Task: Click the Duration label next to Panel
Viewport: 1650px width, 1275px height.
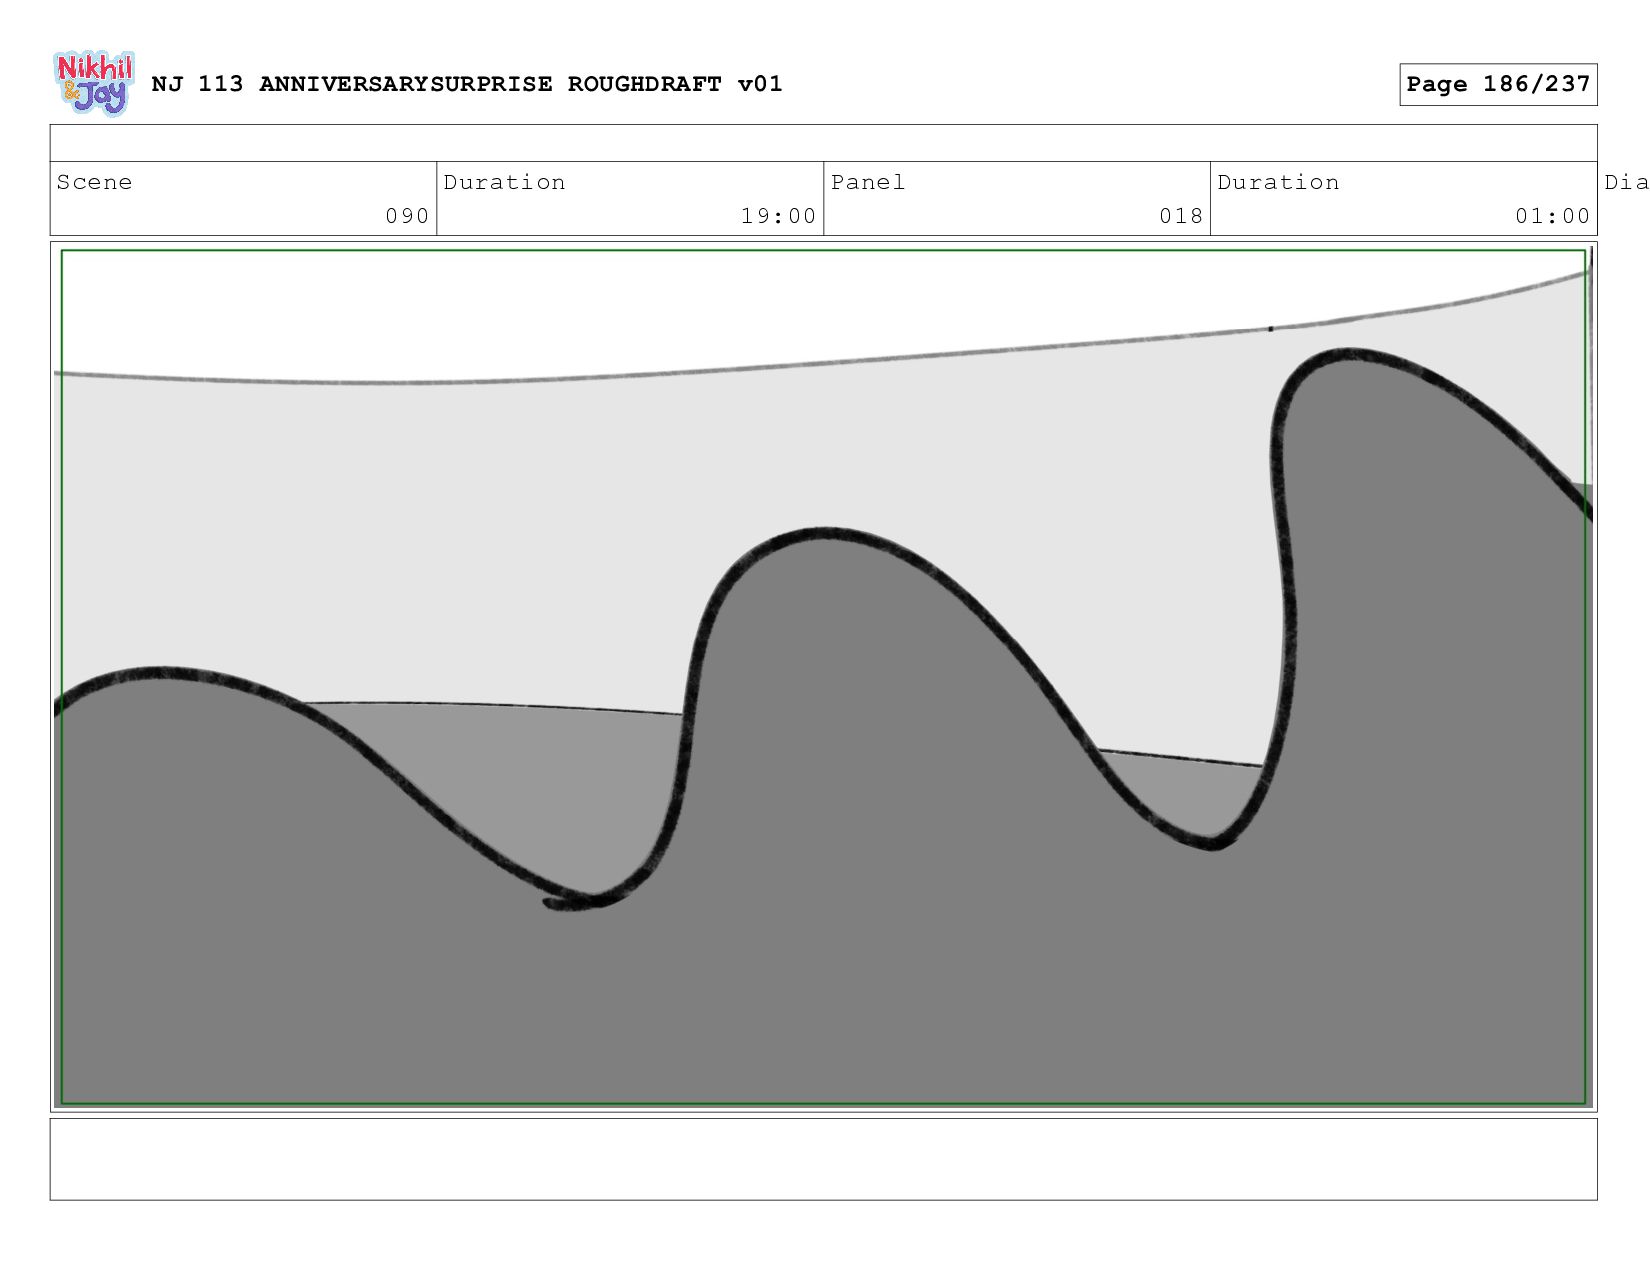Action: coord(1278,182)
